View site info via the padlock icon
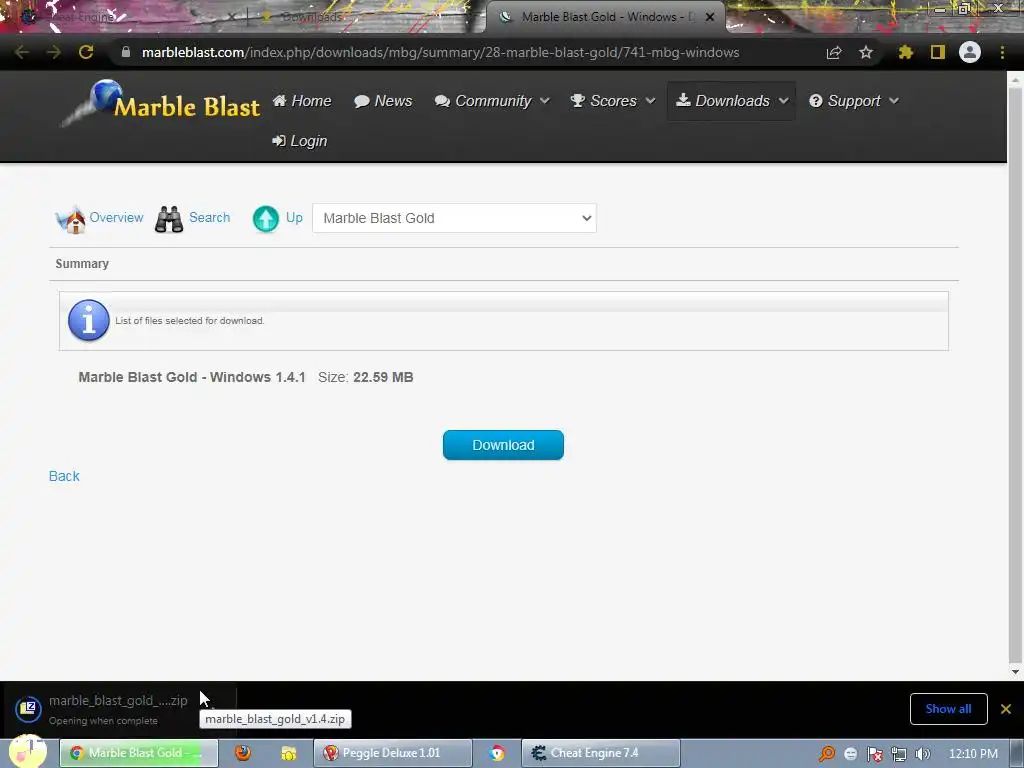The image size is (1024, 768). 126,52
